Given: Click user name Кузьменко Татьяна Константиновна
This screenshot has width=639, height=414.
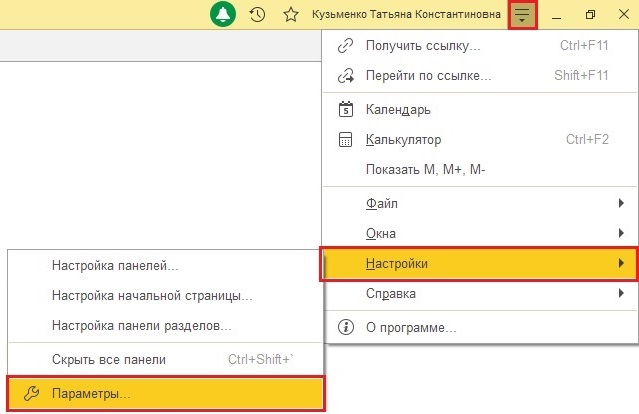Looking at the screenshot, I should (406, 15).
